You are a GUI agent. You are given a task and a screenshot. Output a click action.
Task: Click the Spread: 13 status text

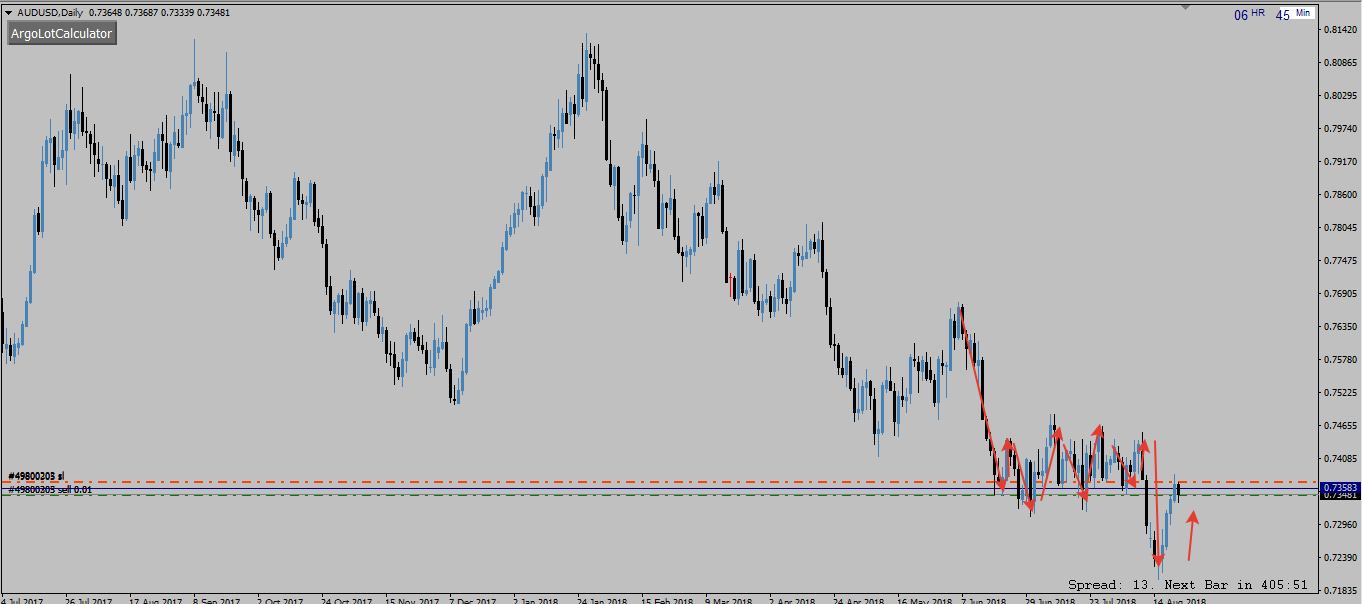pos(1111,584)
